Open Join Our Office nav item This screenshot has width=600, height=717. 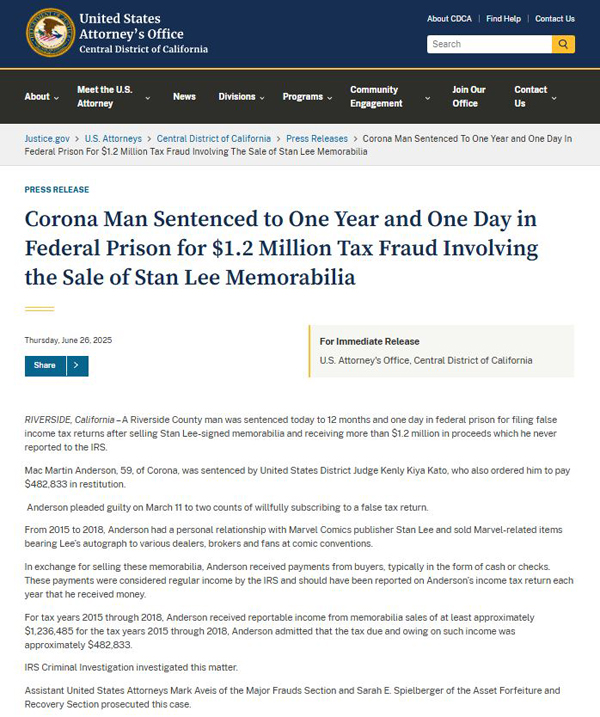[x=469, y=96]
